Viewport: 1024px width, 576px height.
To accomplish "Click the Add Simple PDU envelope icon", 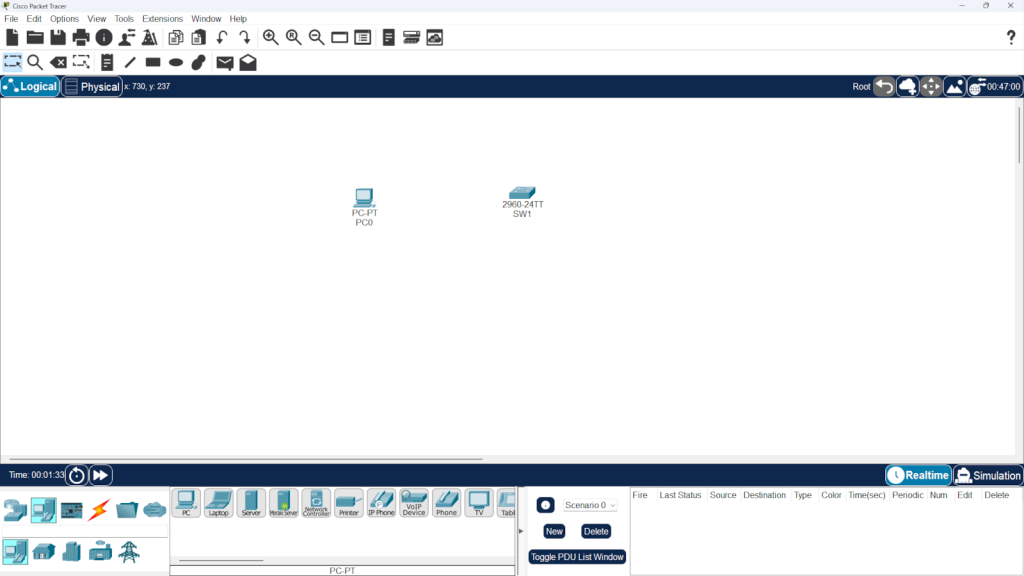I will [x=224, y=62].
